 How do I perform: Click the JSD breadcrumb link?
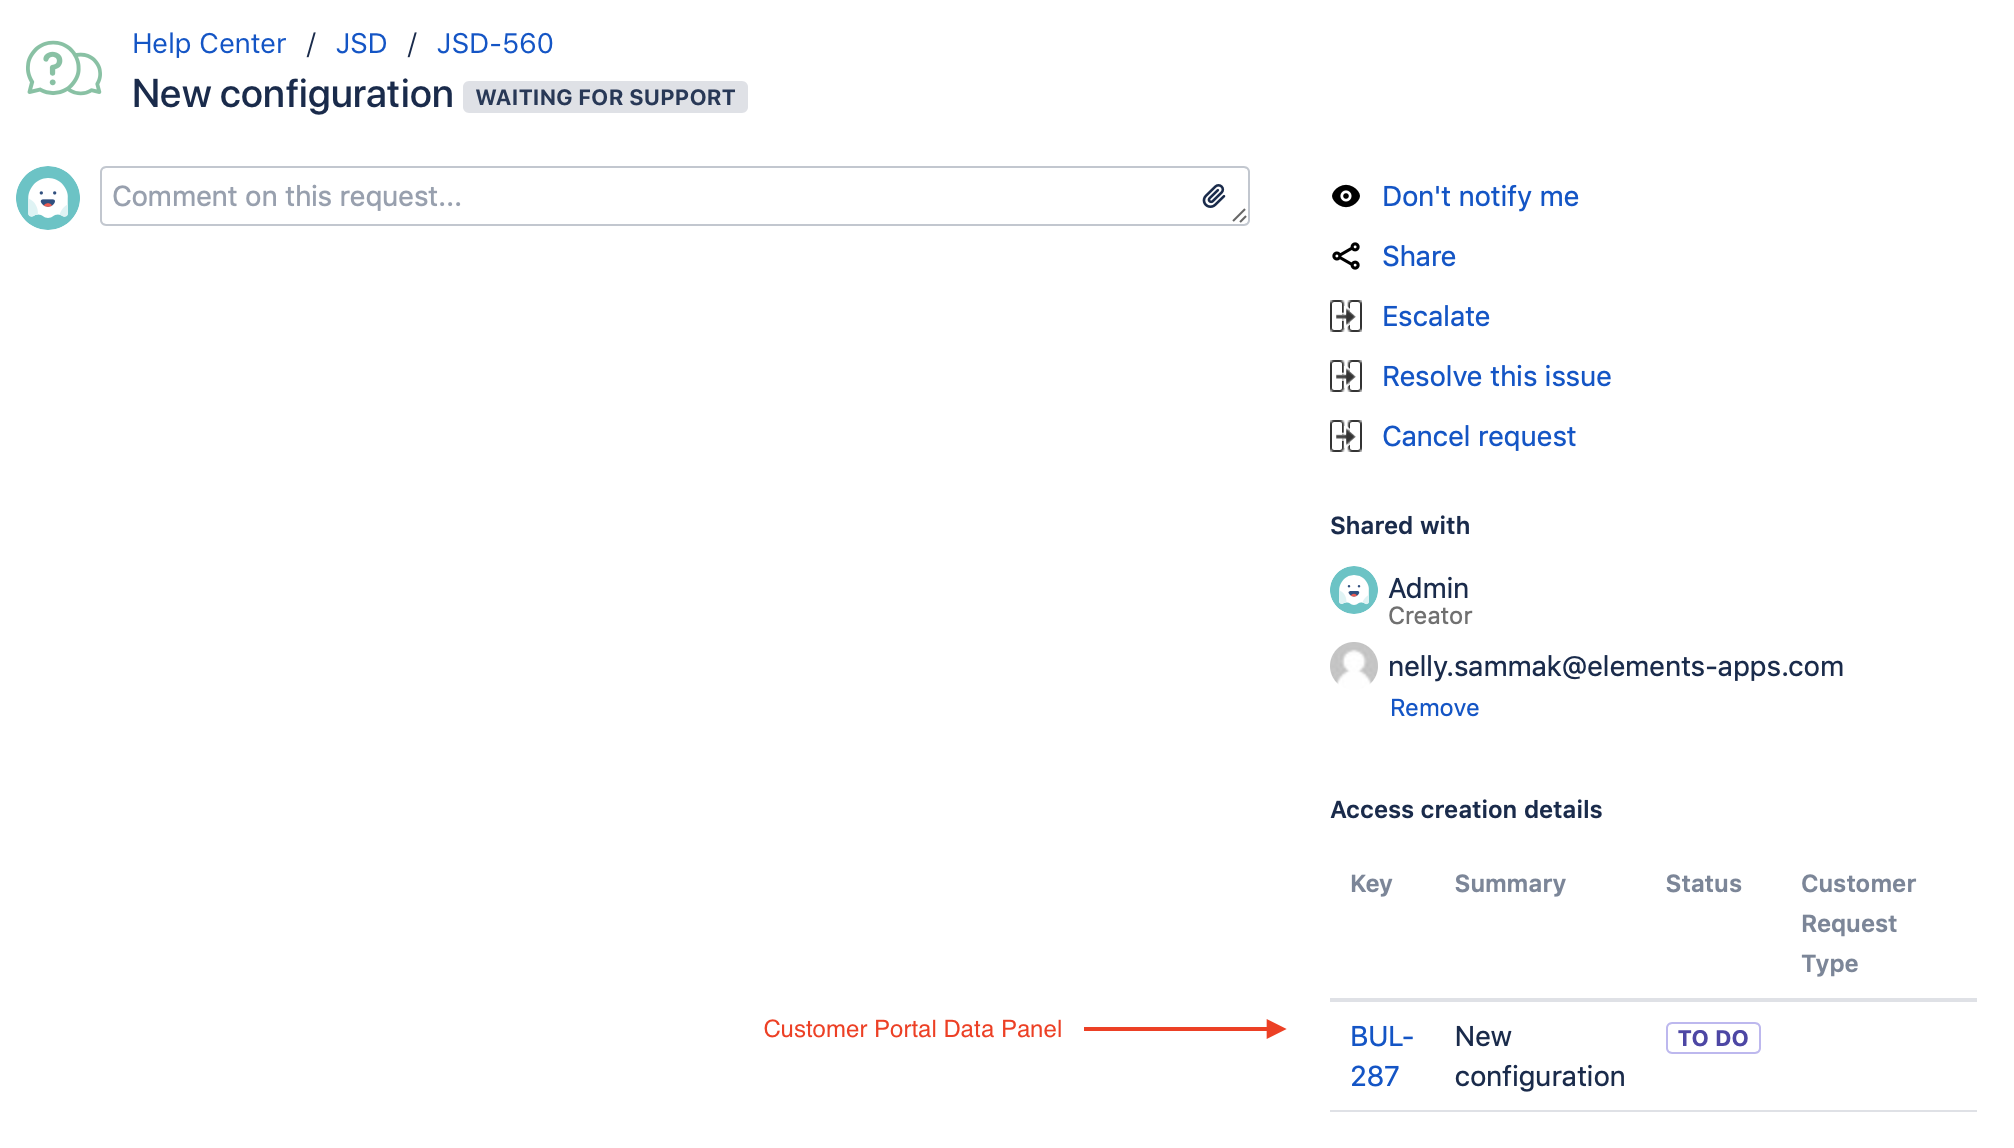[362, 43]
